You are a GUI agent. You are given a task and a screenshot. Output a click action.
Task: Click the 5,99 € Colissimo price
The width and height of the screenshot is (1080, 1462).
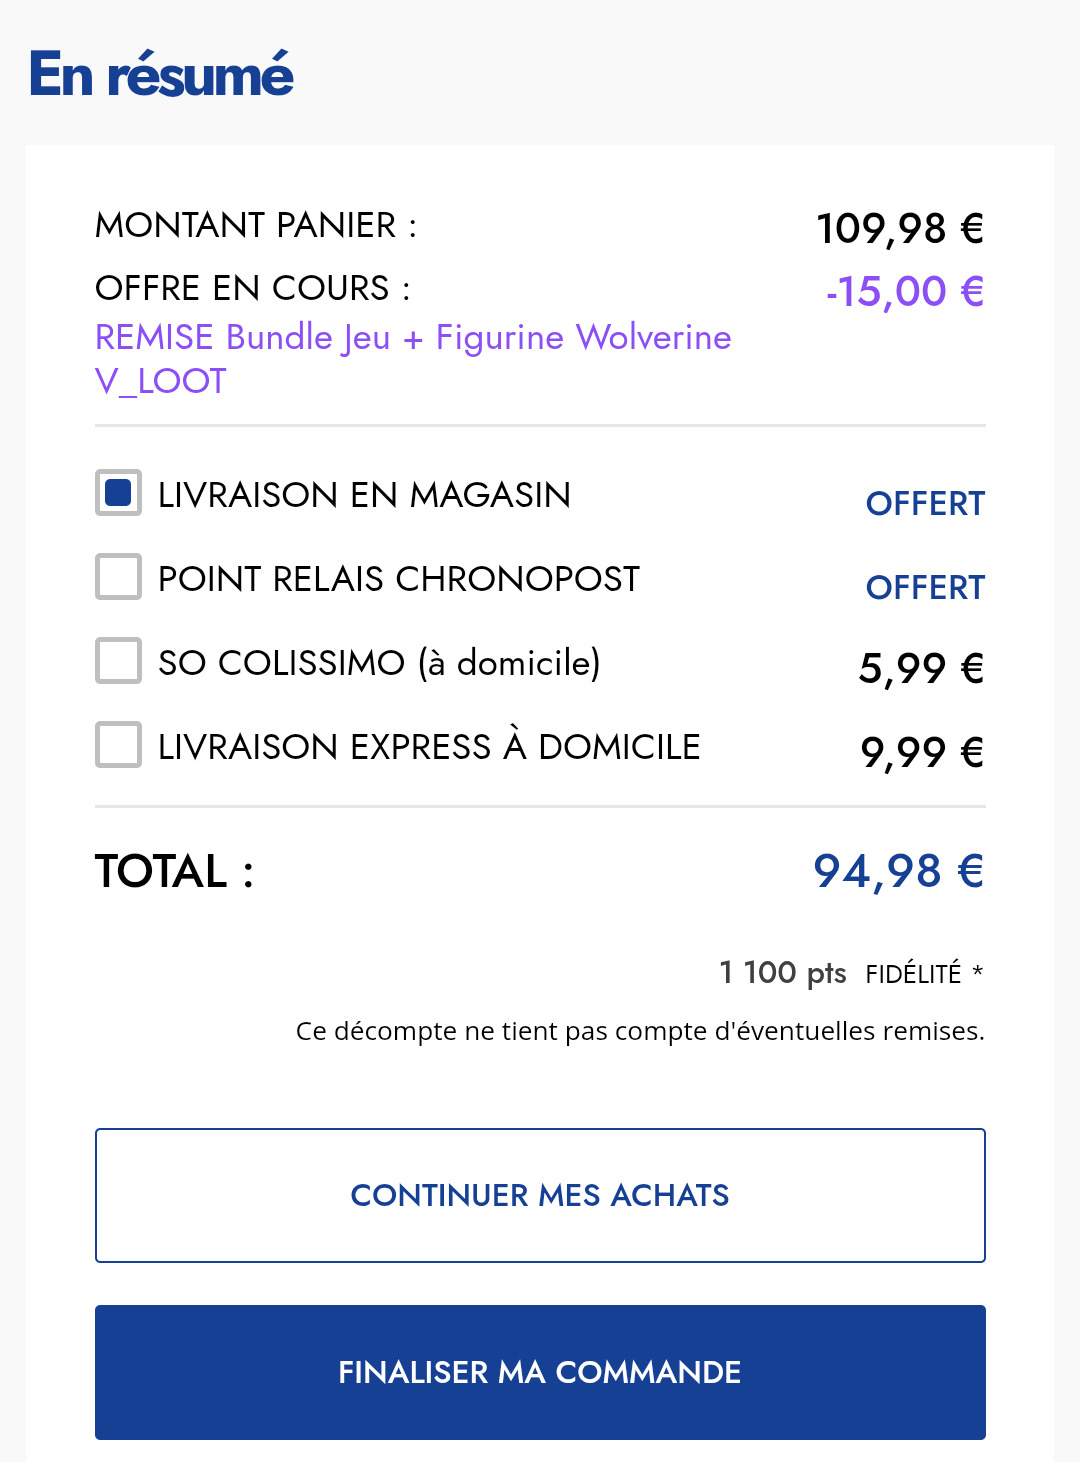921,668
